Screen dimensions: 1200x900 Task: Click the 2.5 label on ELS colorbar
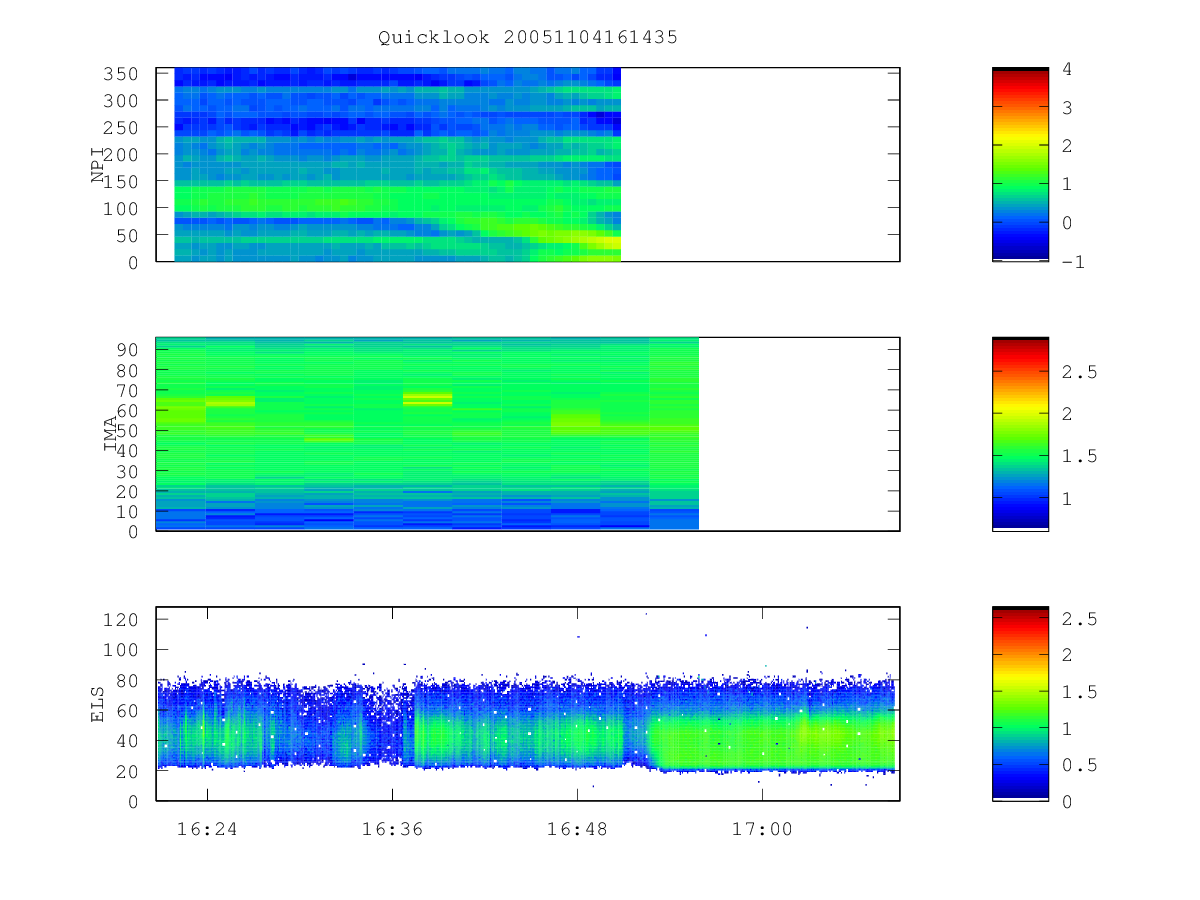pos(1078,620)
